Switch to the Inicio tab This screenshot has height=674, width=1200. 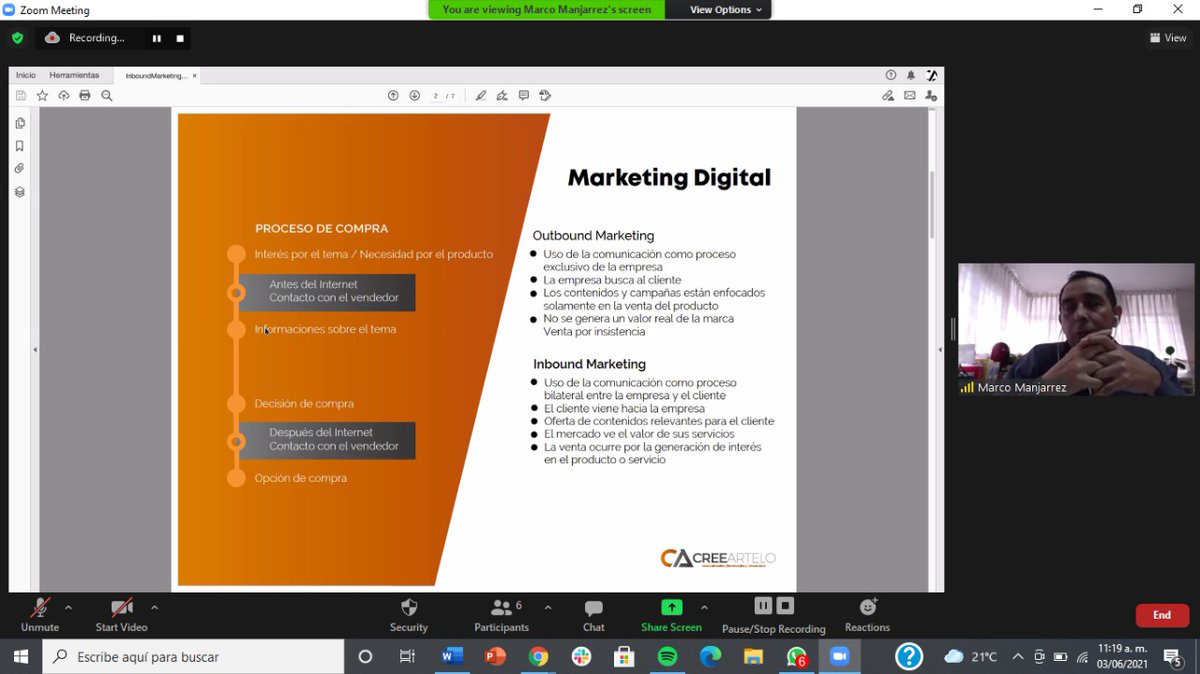[x=25, y=74]
